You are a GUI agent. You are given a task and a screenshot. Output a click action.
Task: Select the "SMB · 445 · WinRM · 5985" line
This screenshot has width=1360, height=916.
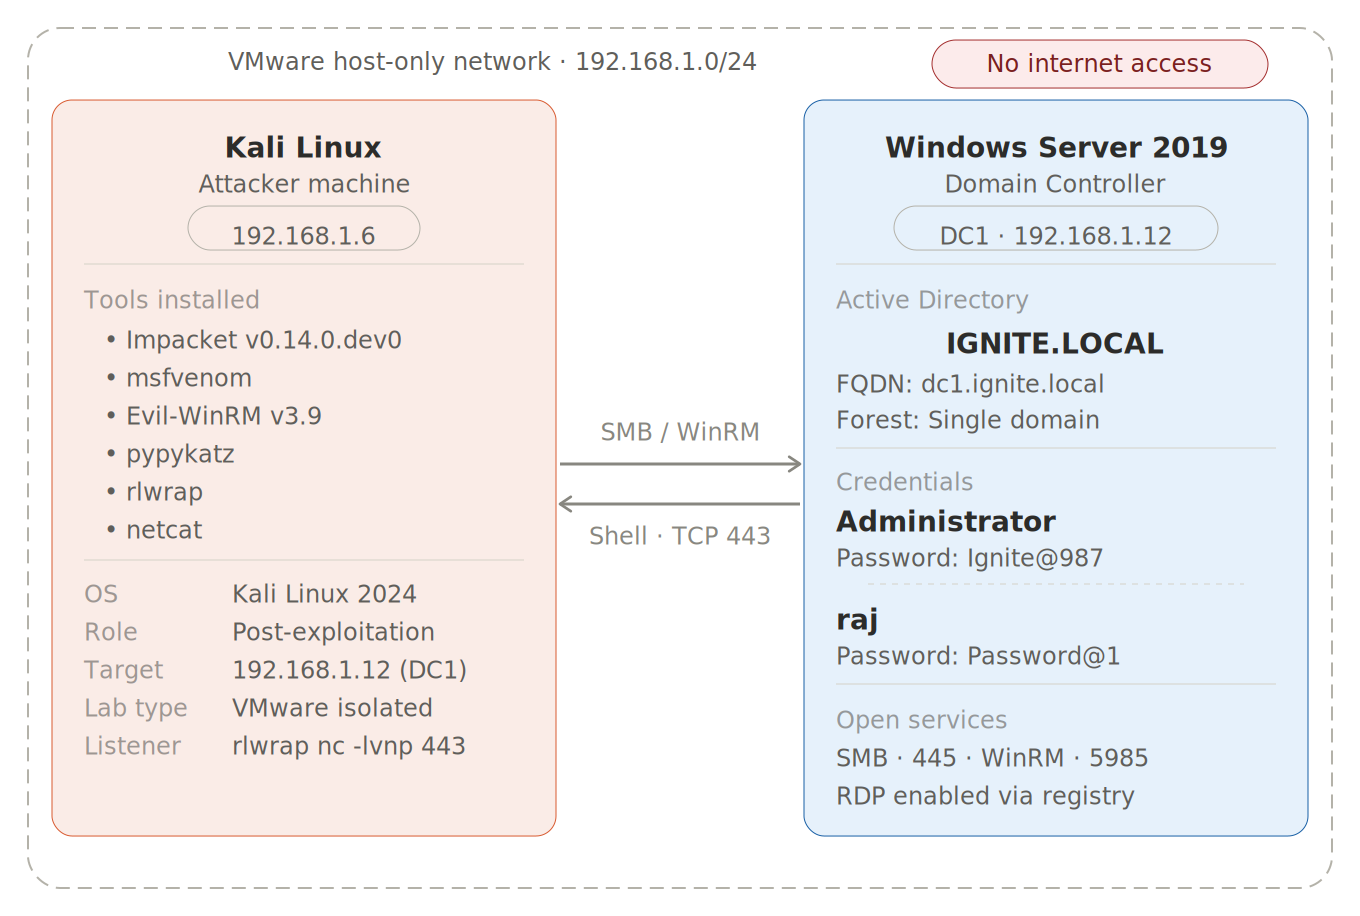pyautogui.click(x=992, y=758)
